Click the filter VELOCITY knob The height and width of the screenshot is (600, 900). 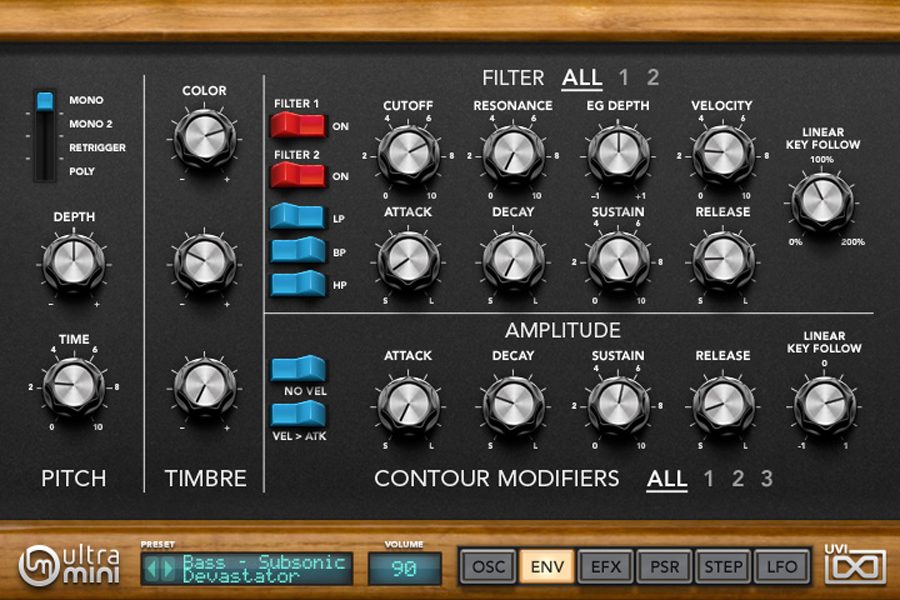coord(723,155)
